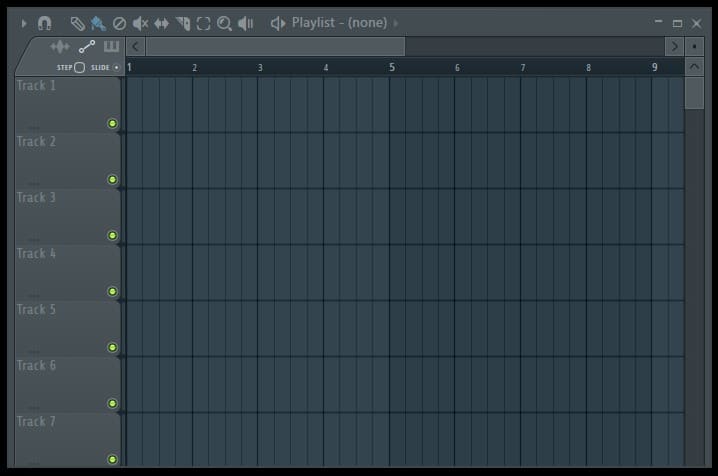This screenshot has height=476, width=718.
Task: Click the horizontal scrollbar left arrow
Action: [136, 46]
